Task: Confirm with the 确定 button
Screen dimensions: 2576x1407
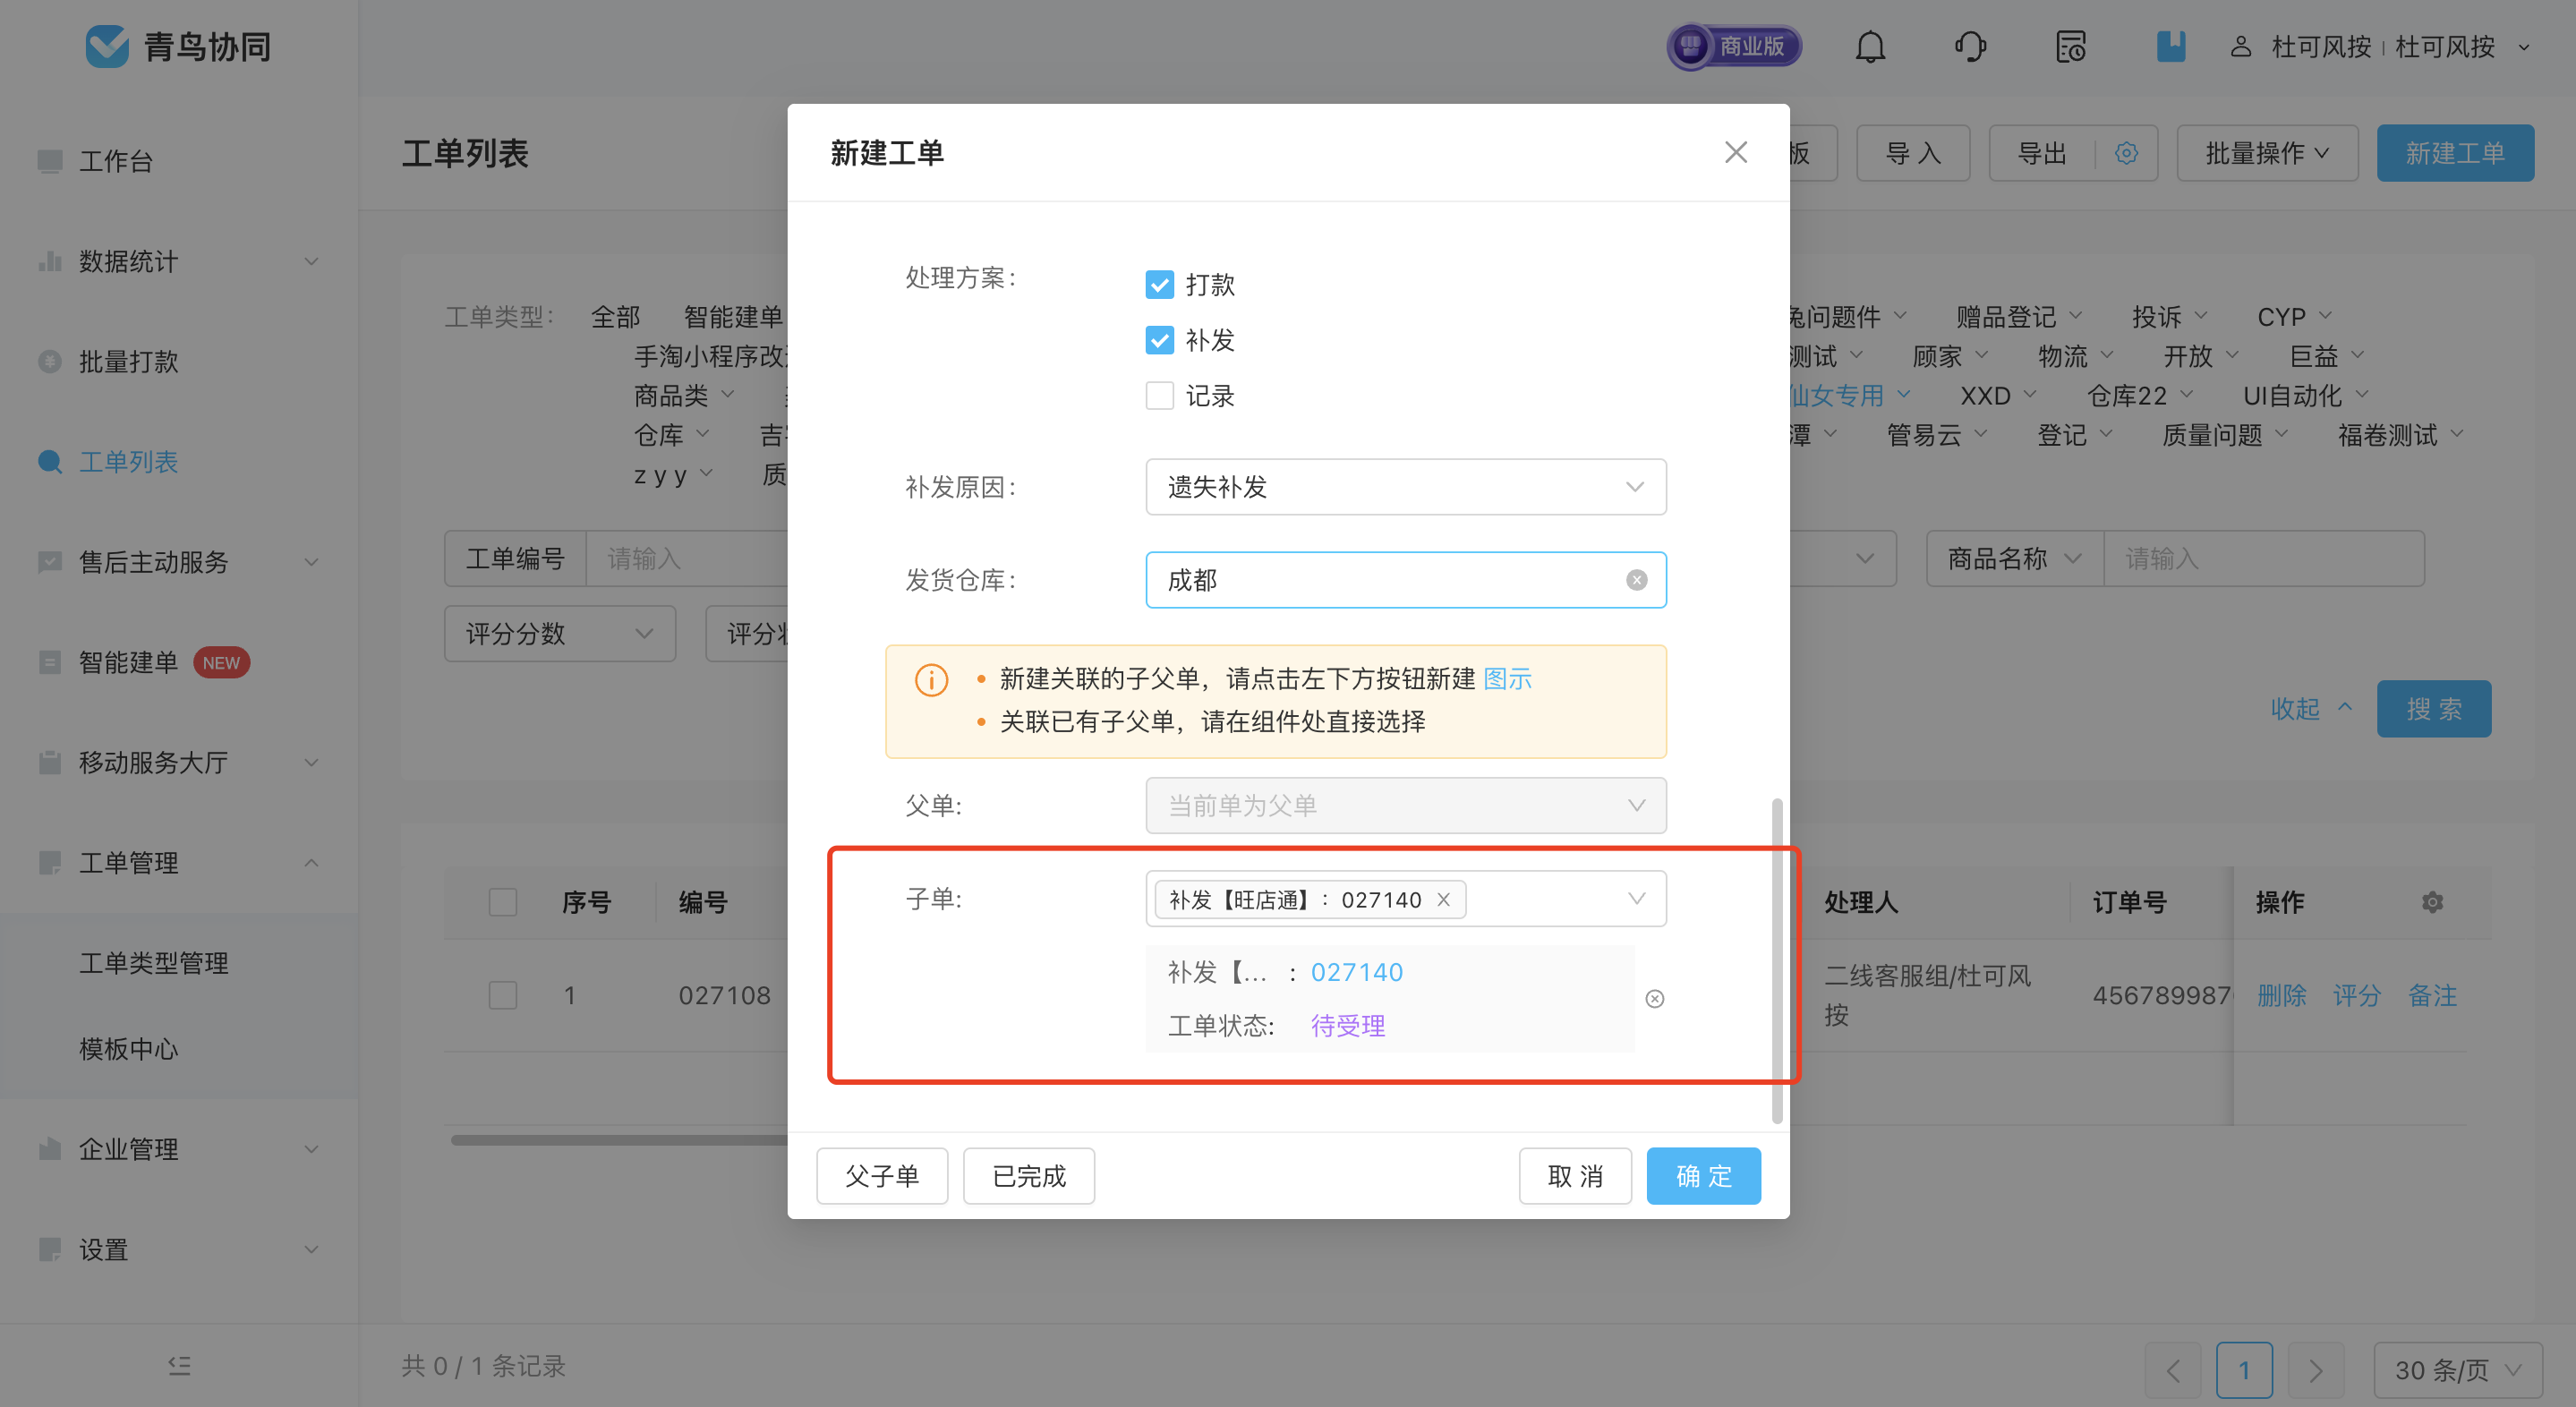Action: [x=1703, y=1176]
